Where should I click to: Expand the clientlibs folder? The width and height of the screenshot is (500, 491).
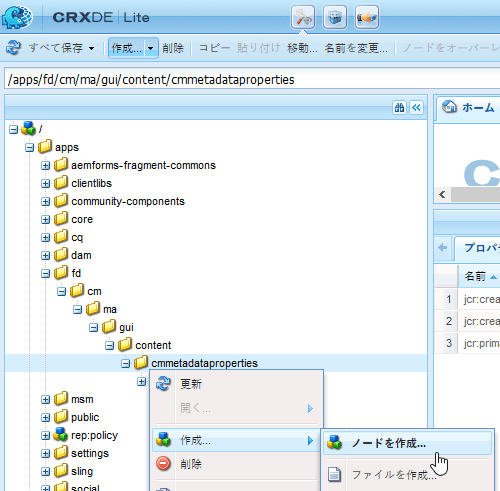click(x=45, y=183)
